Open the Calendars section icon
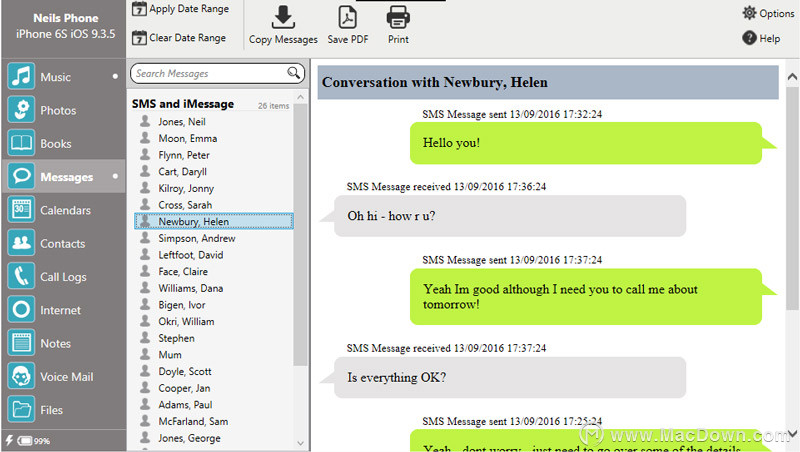This screenshot has width=800, height=452. pyautogui.click(x=21, y=210)
